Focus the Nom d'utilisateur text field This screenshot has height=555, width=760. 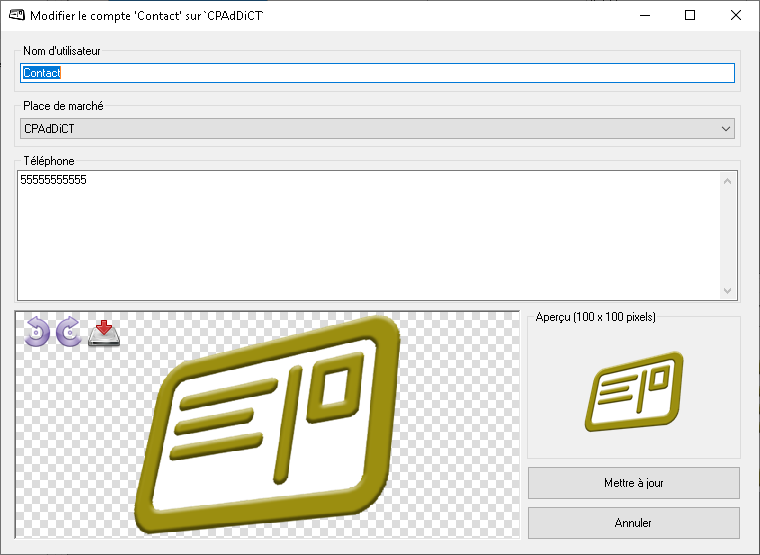coord(377,73)
